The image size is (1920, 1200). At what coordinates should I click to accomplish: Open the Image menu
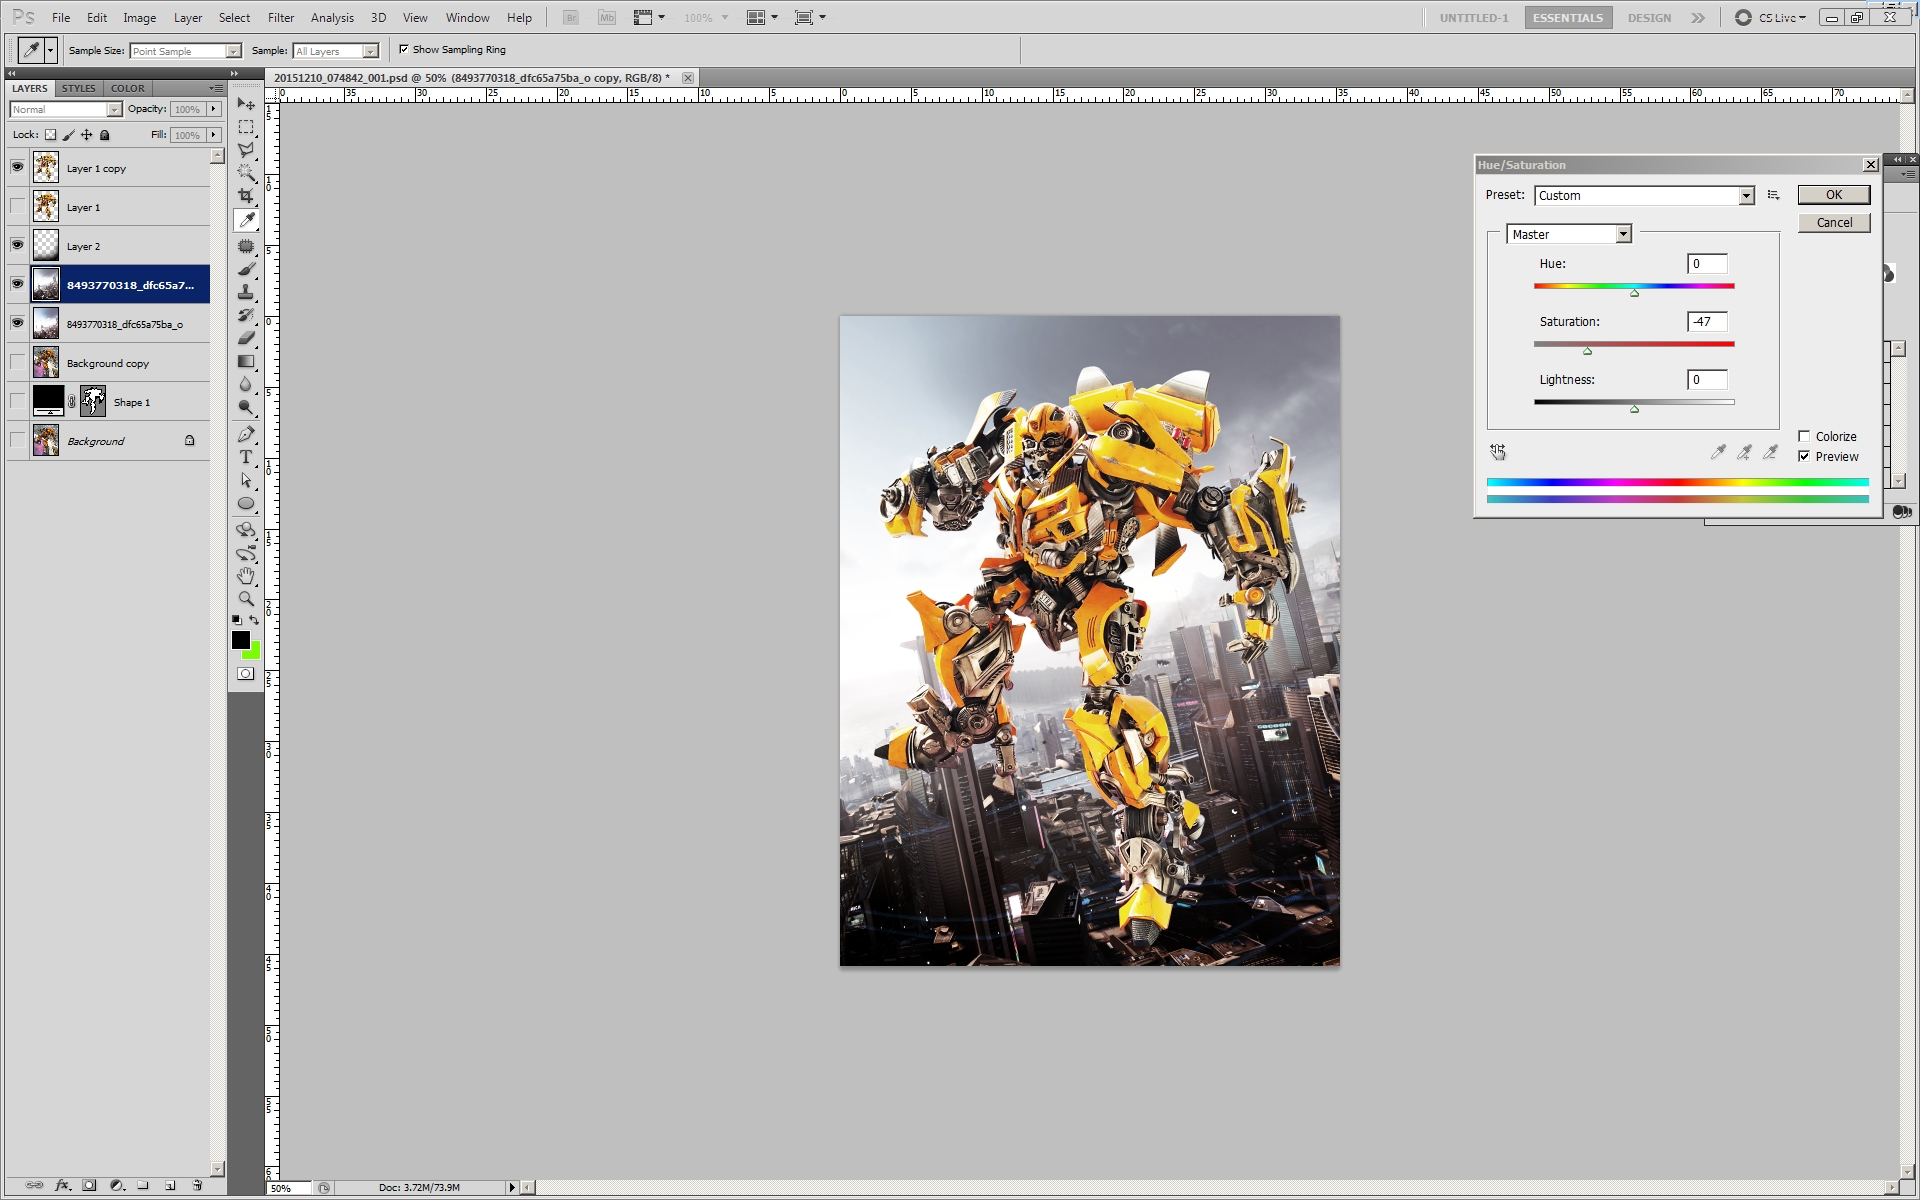[139, 17]
